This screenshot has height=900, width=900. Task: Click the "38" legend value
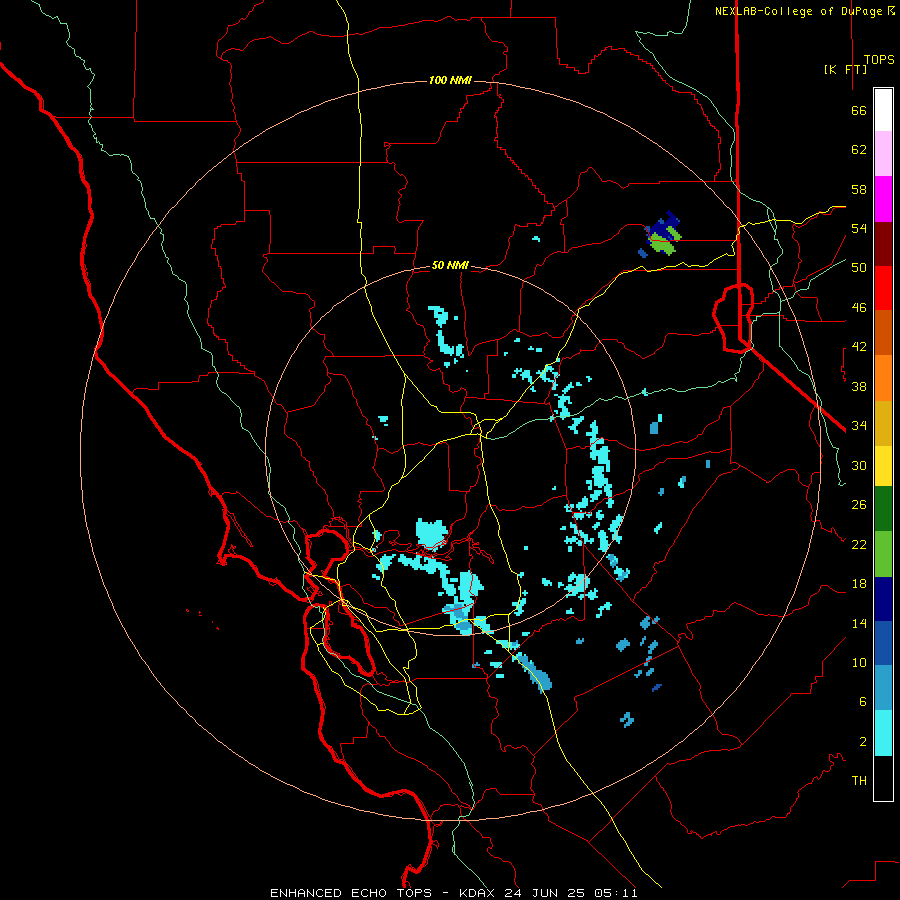click(859, 386)
